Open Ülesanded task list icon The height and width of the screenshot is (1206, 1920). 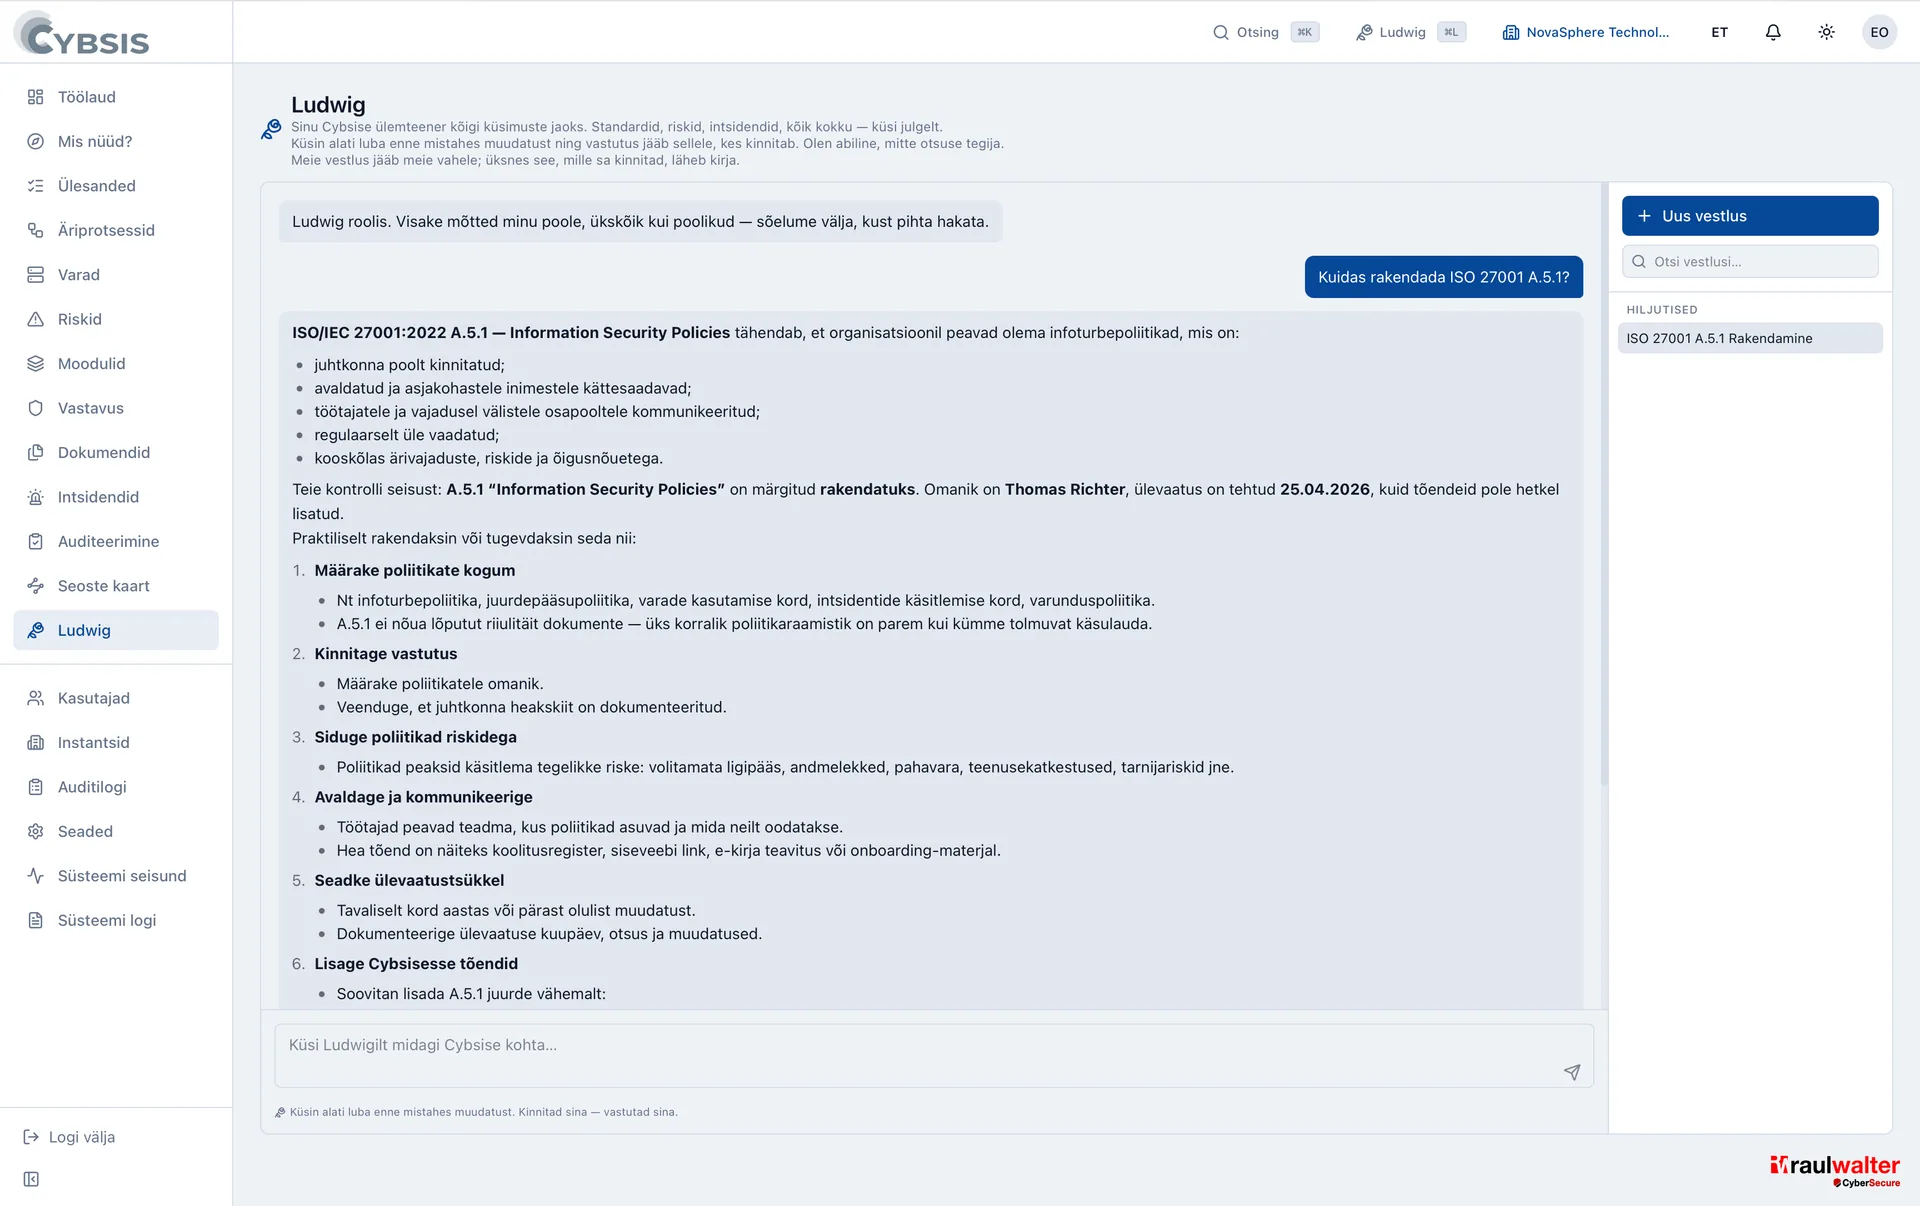35,186
